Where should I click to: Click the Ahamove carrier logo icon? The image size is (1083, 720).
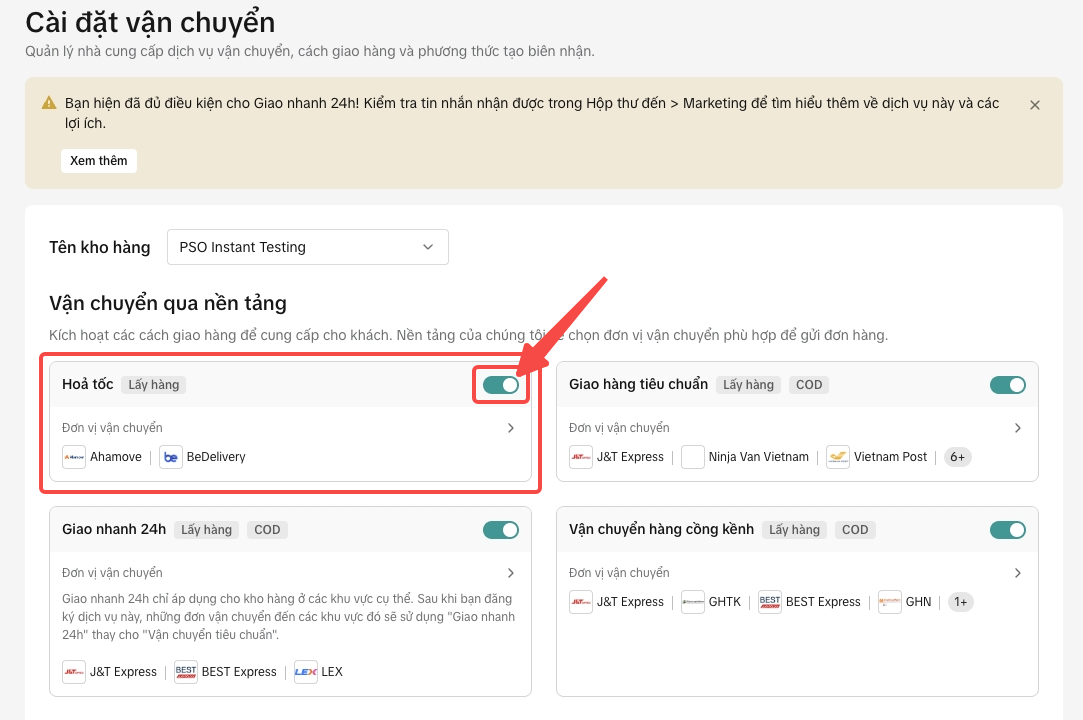click(74, 457)
